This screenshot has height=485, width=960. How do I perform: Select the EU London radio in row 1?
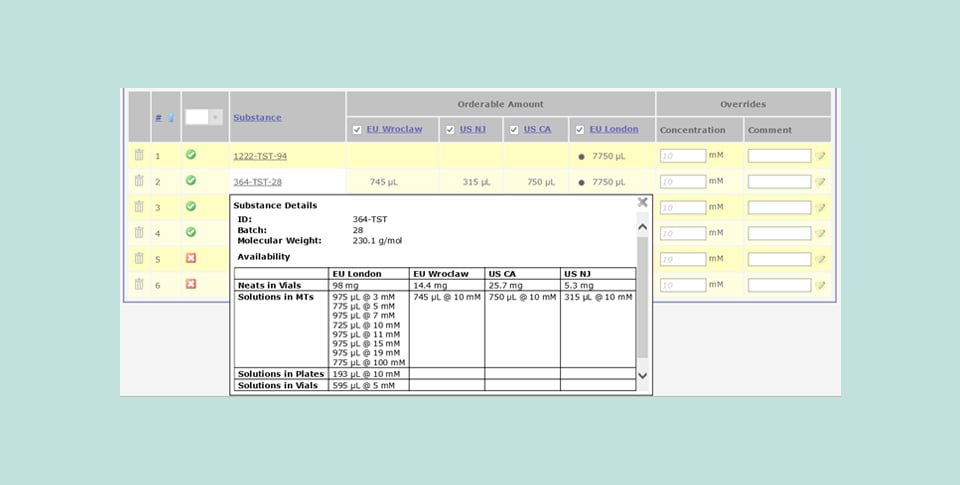[581, 156]
